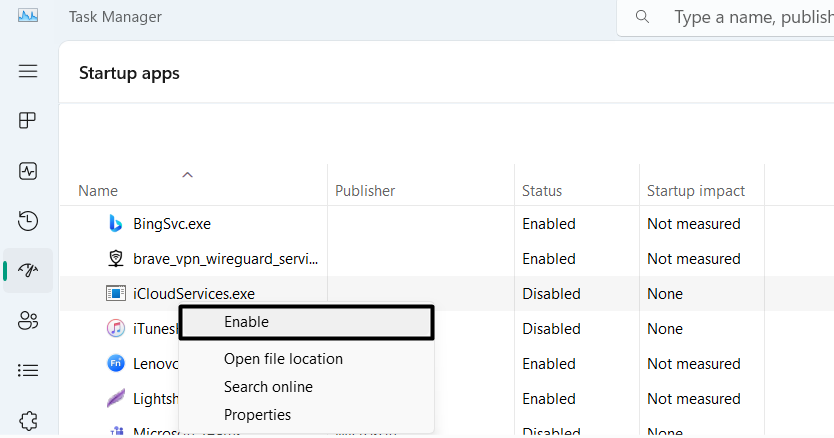Open the App history page icon

pos(28,221)
